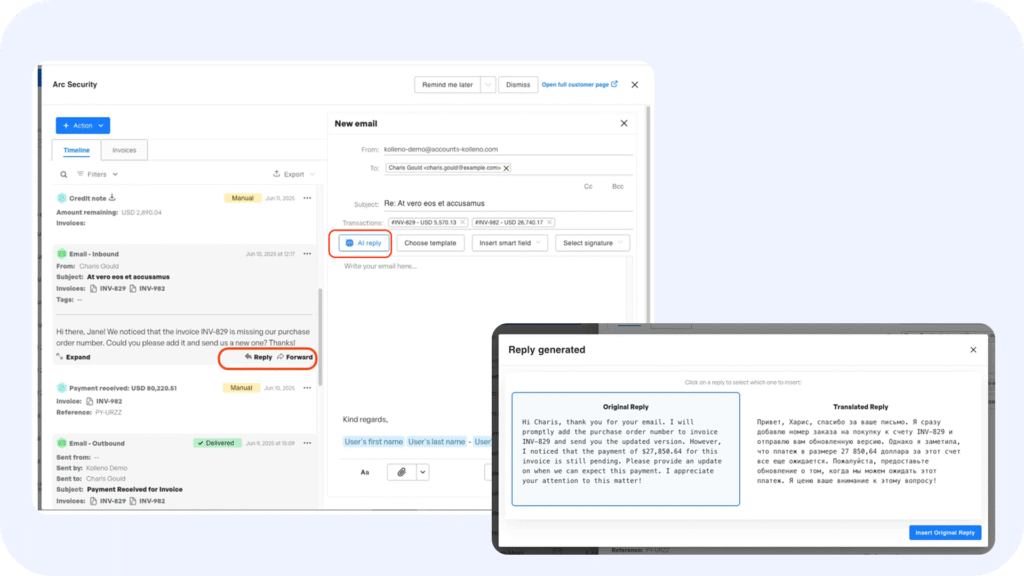Open the full customer page link
The width and height of the screenshot is (1024, 576).
pyautogui.click(x=579, y=85)
